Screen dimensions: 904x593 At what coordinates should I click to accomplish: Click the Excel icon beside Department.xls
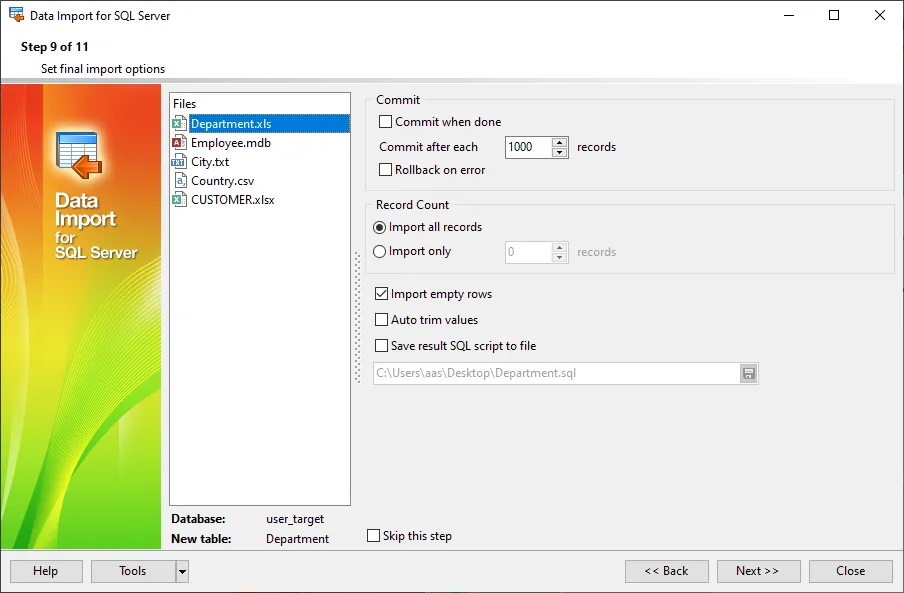click(179, 123)
